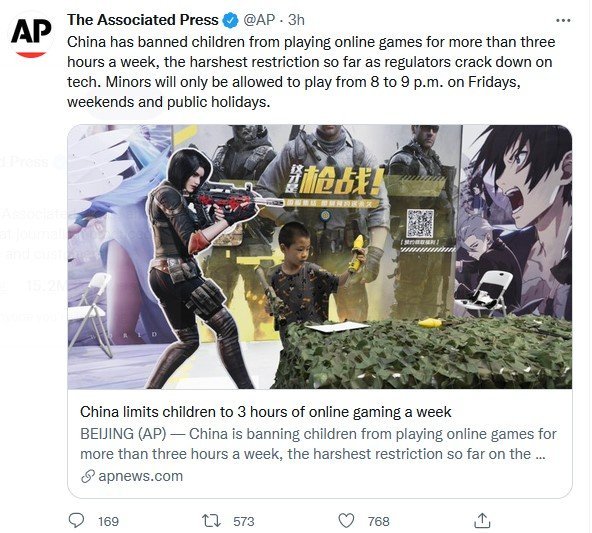Click the share upload icon
The height and width of the screenshot is (533, 592).
[x=482, y=520]
